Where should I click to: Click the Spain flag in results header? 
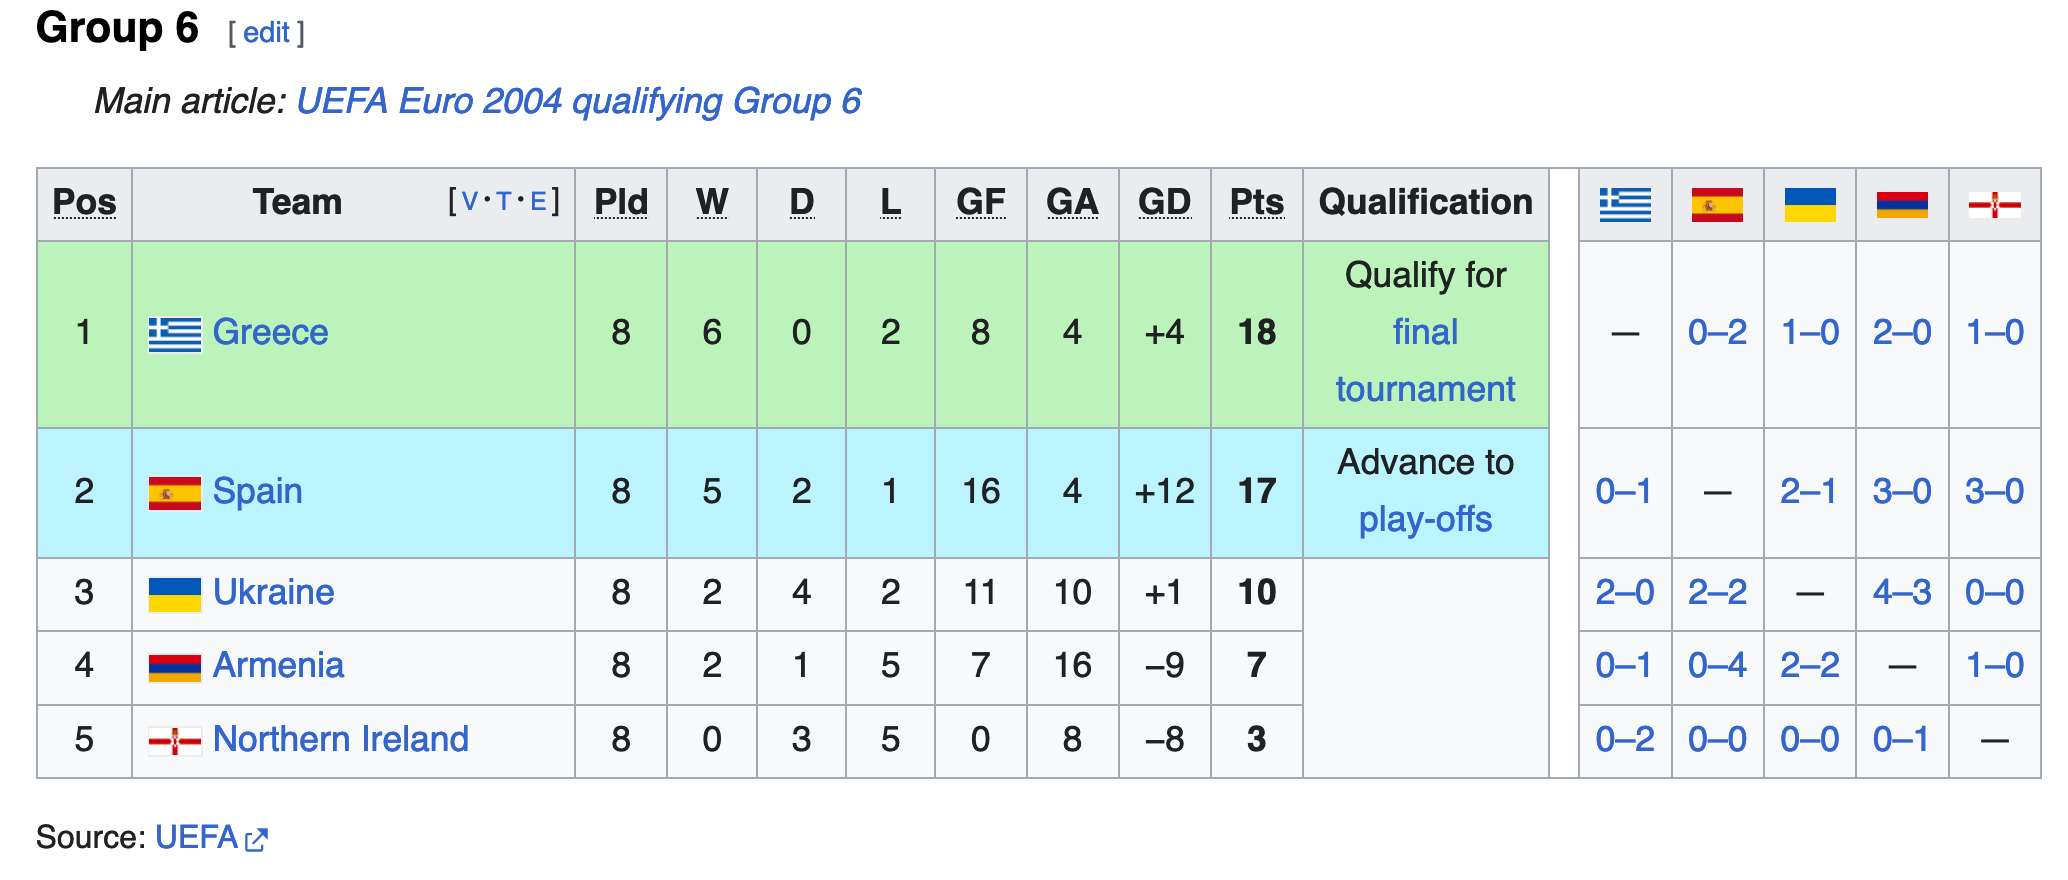[x=1717, y=204]
